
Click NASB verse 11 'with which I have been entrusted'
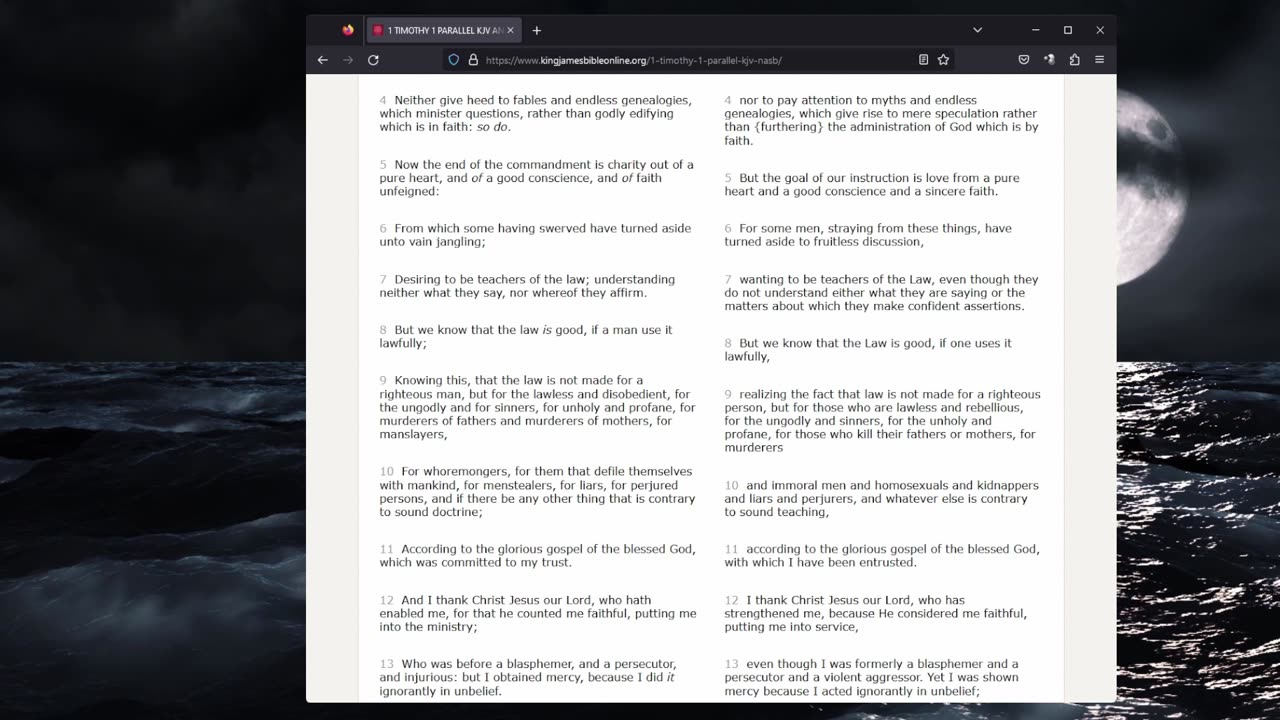click(x=820, y=562)
